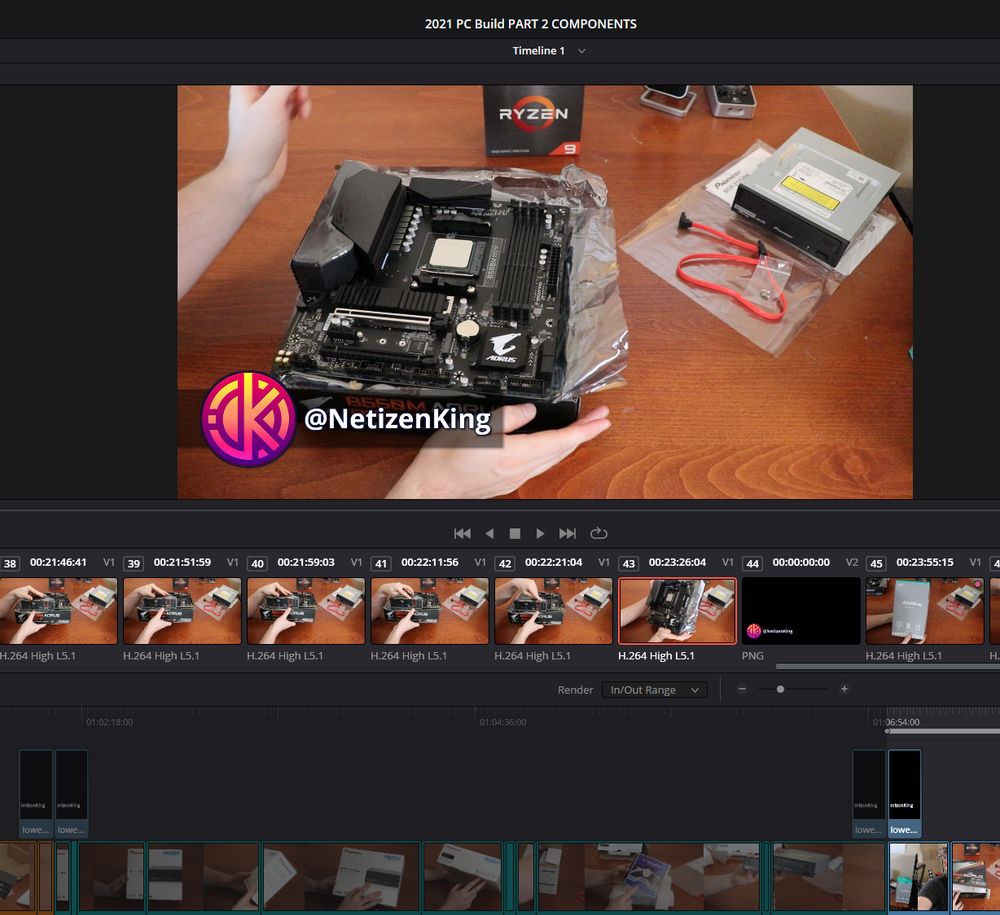Viewport: 1000px width, 915px height.
Task: Click the project title 2021 PC Build
Action: [x=531, y=24]
